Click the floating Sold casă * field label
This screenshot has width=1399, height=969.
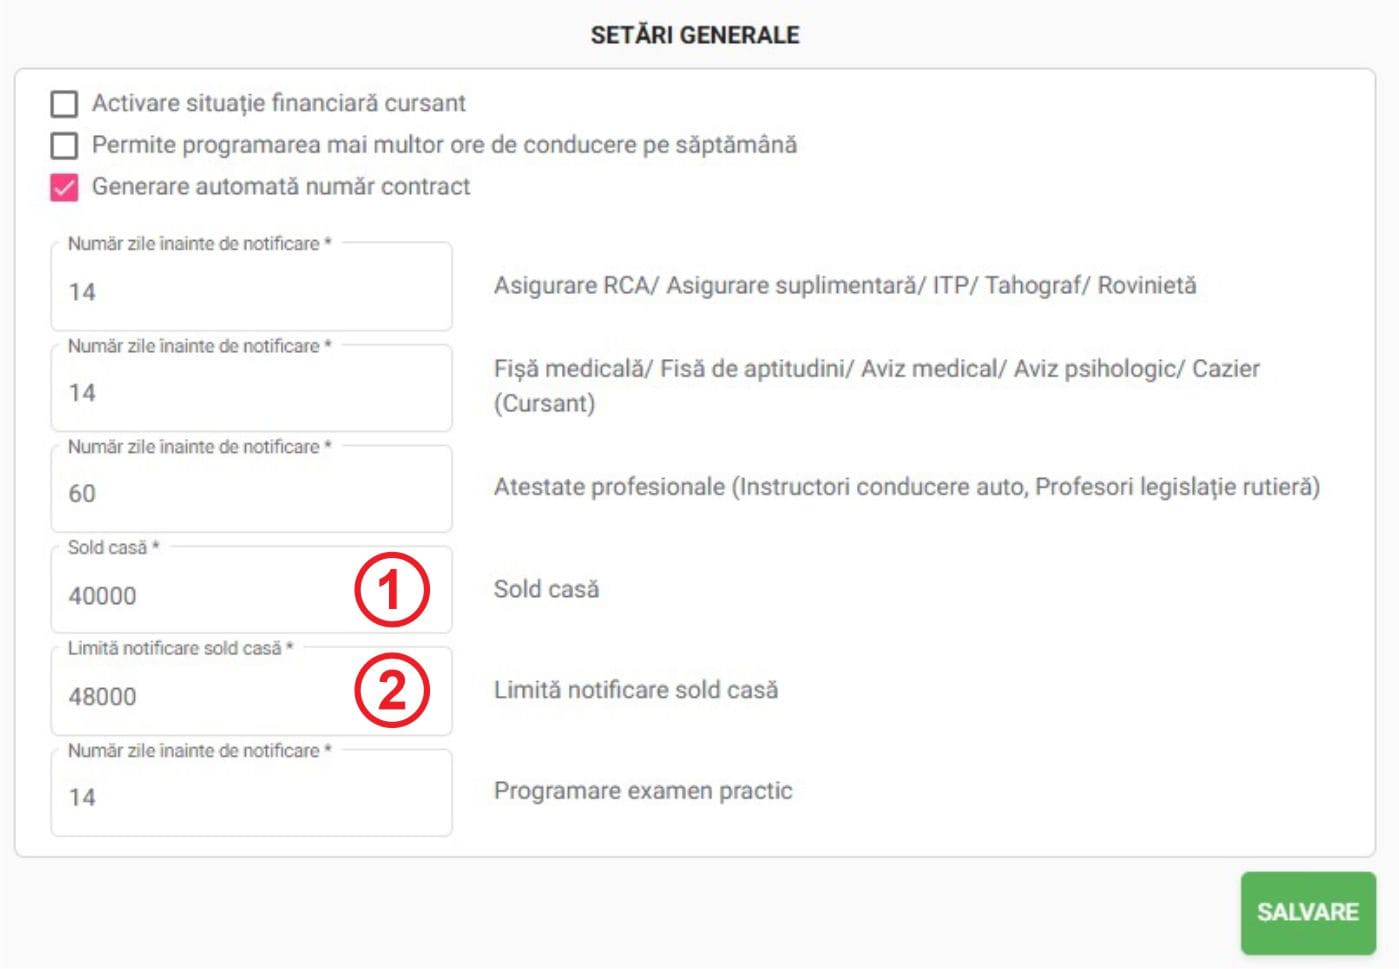point(113,547)
